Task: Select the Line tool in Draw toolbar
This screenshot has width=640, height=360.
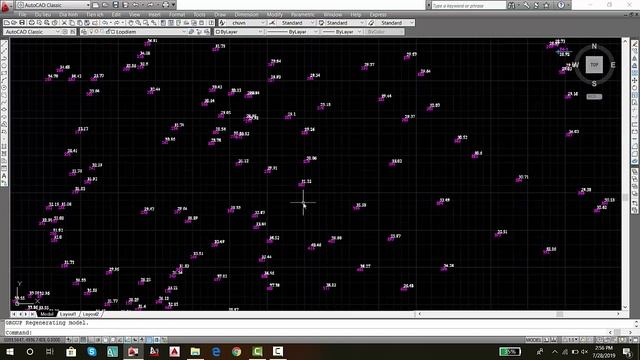Action: click(4, 44)
